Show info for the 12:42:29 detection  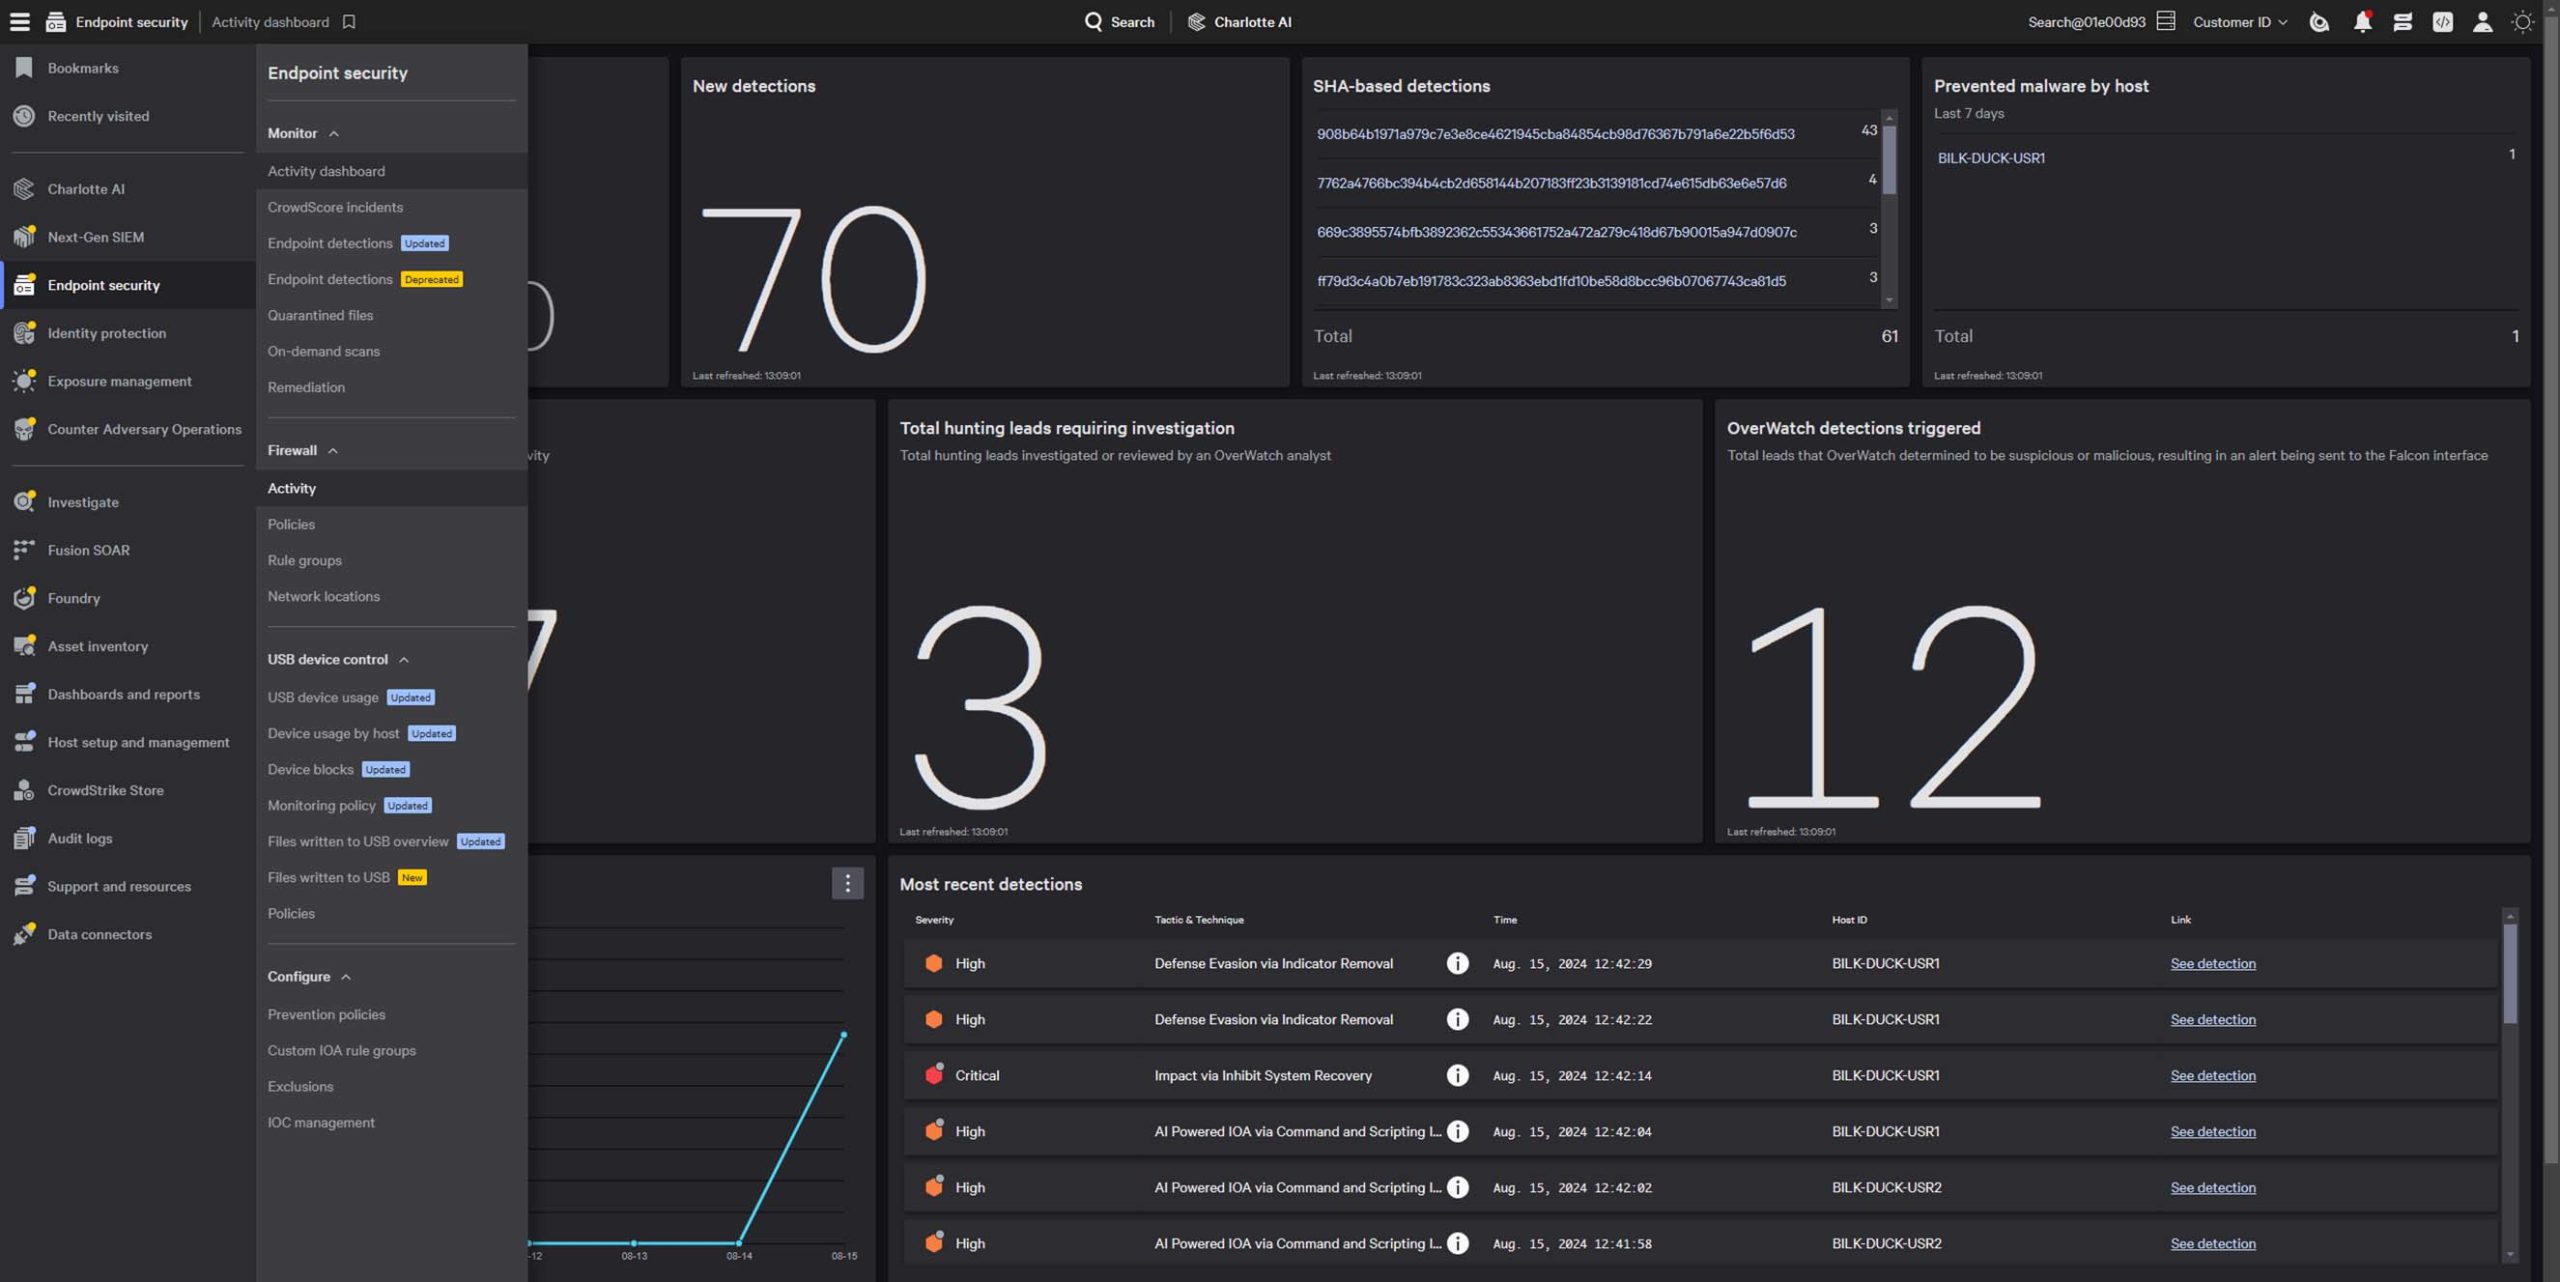pos(1457,962)
